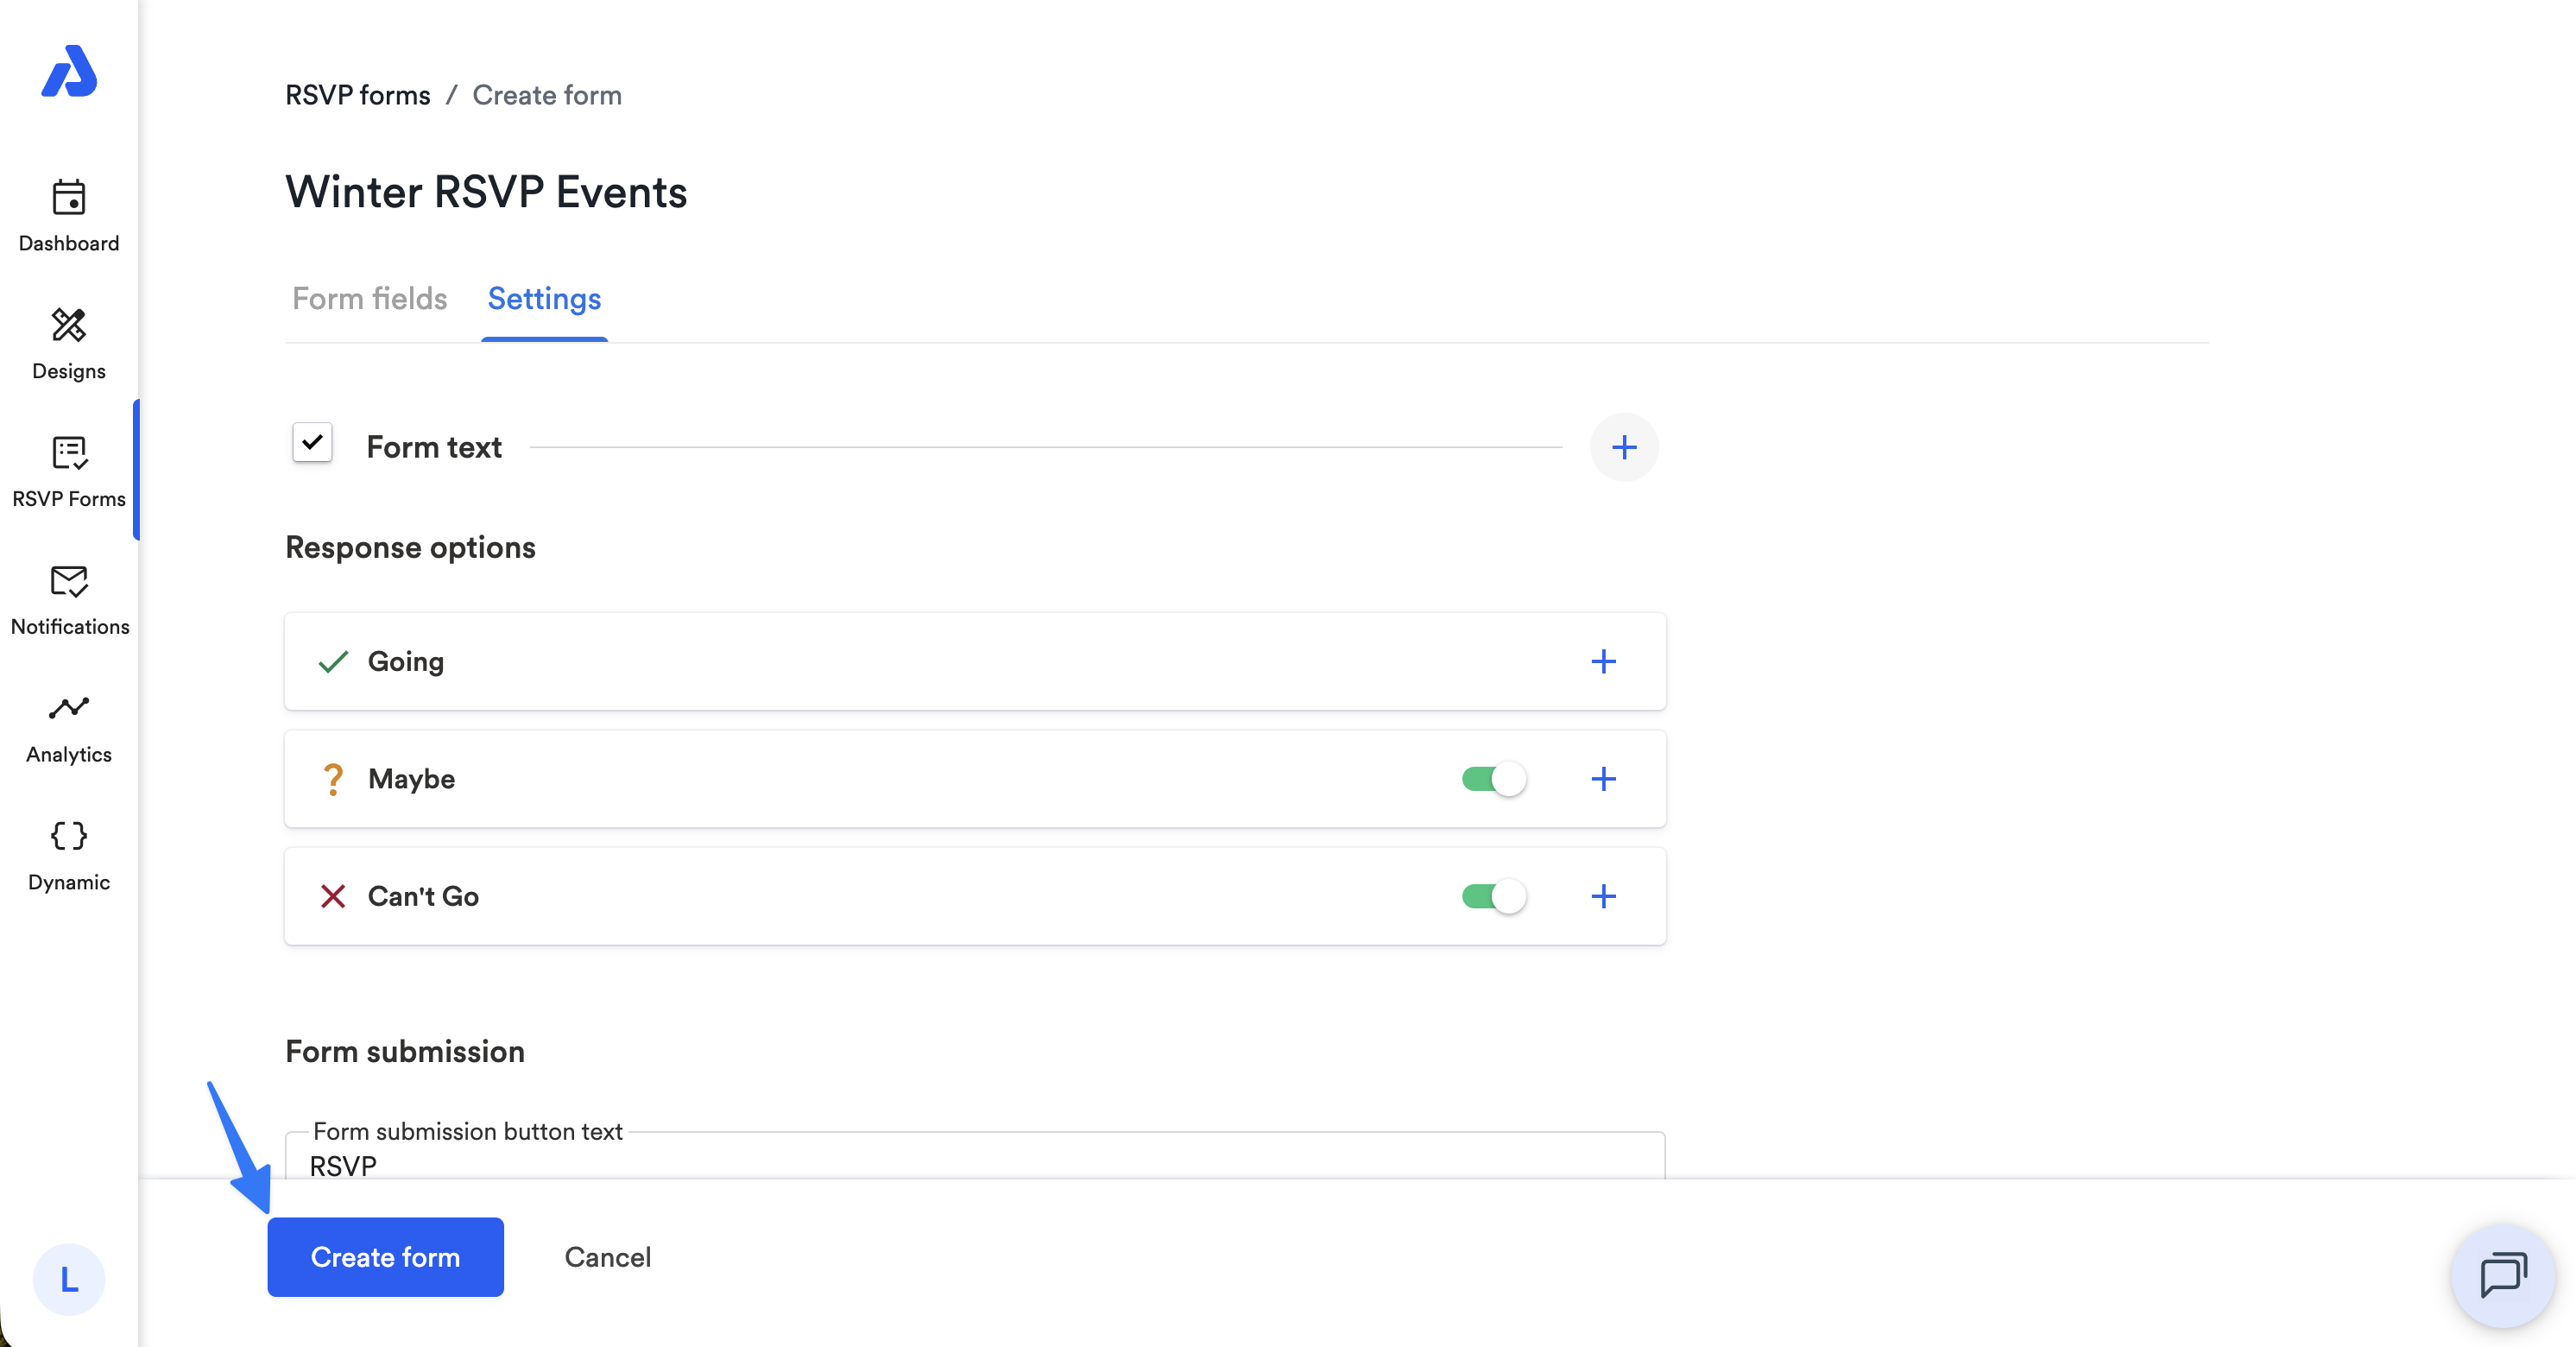
Task: Open the chat support bubble icon
Action: 2503,1276
